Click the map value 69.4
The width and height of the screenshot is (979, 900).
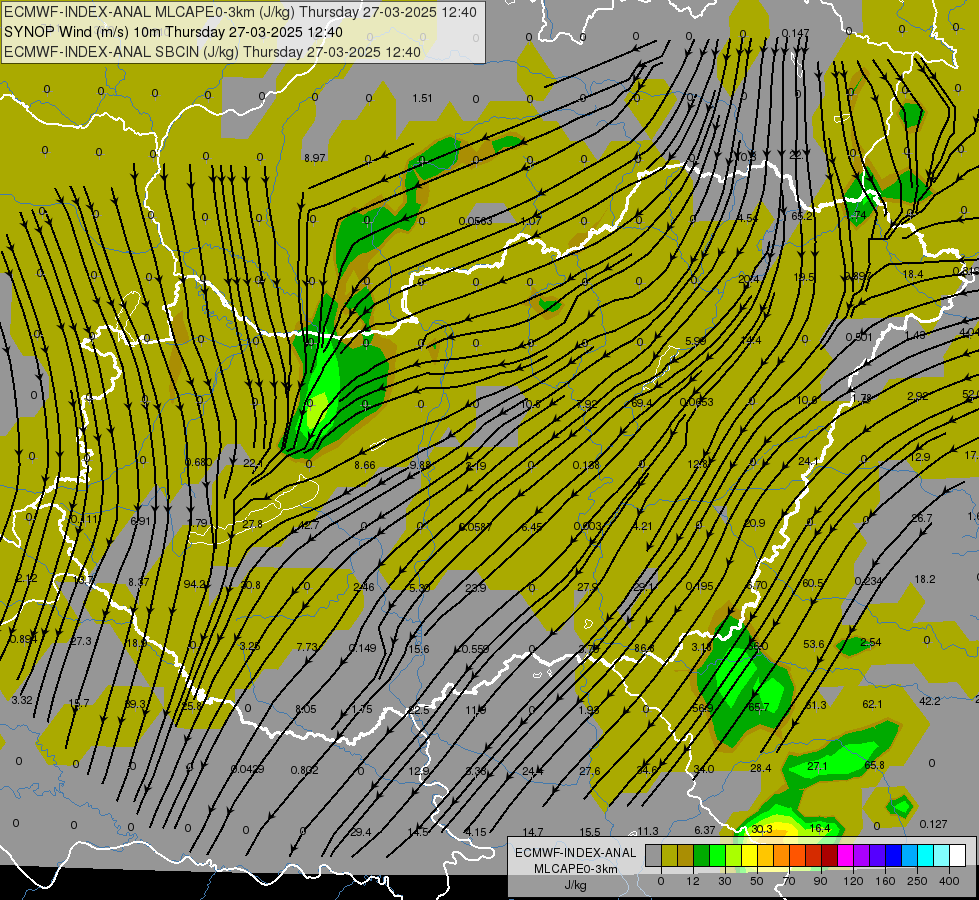click(642, 403)
